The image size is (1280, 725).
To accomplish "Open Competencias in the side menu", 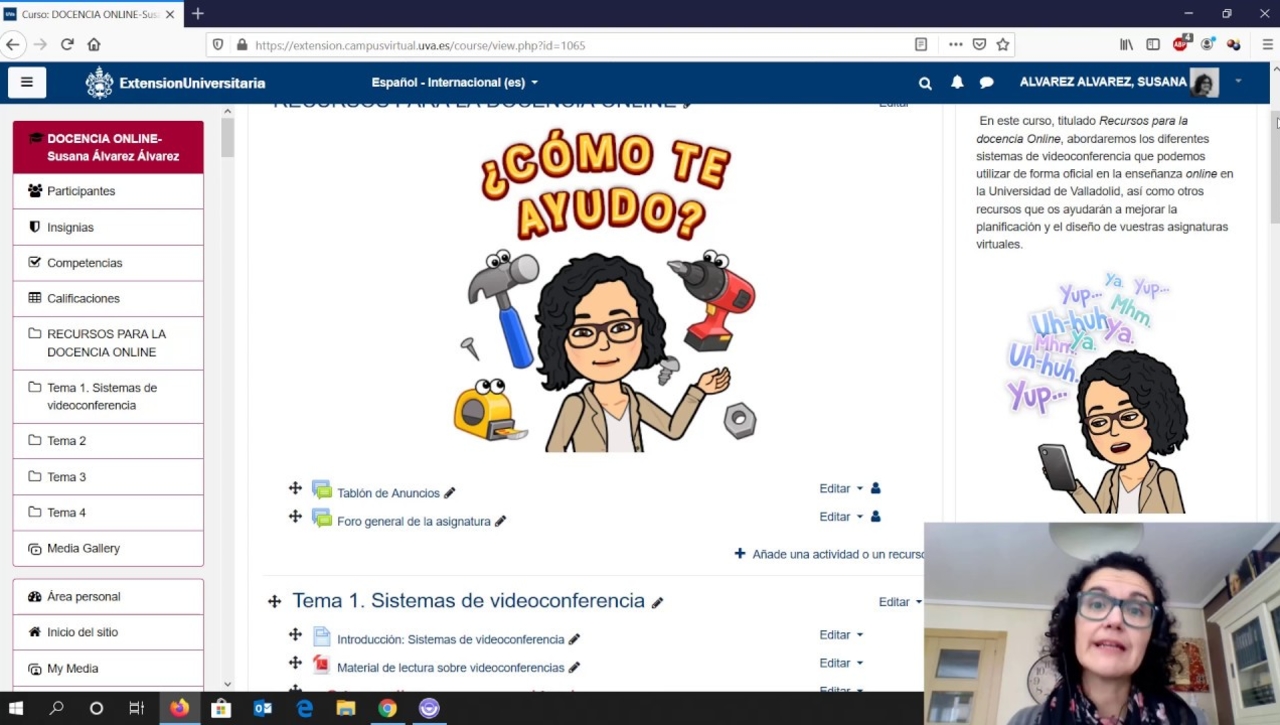I will click(108, 263).
